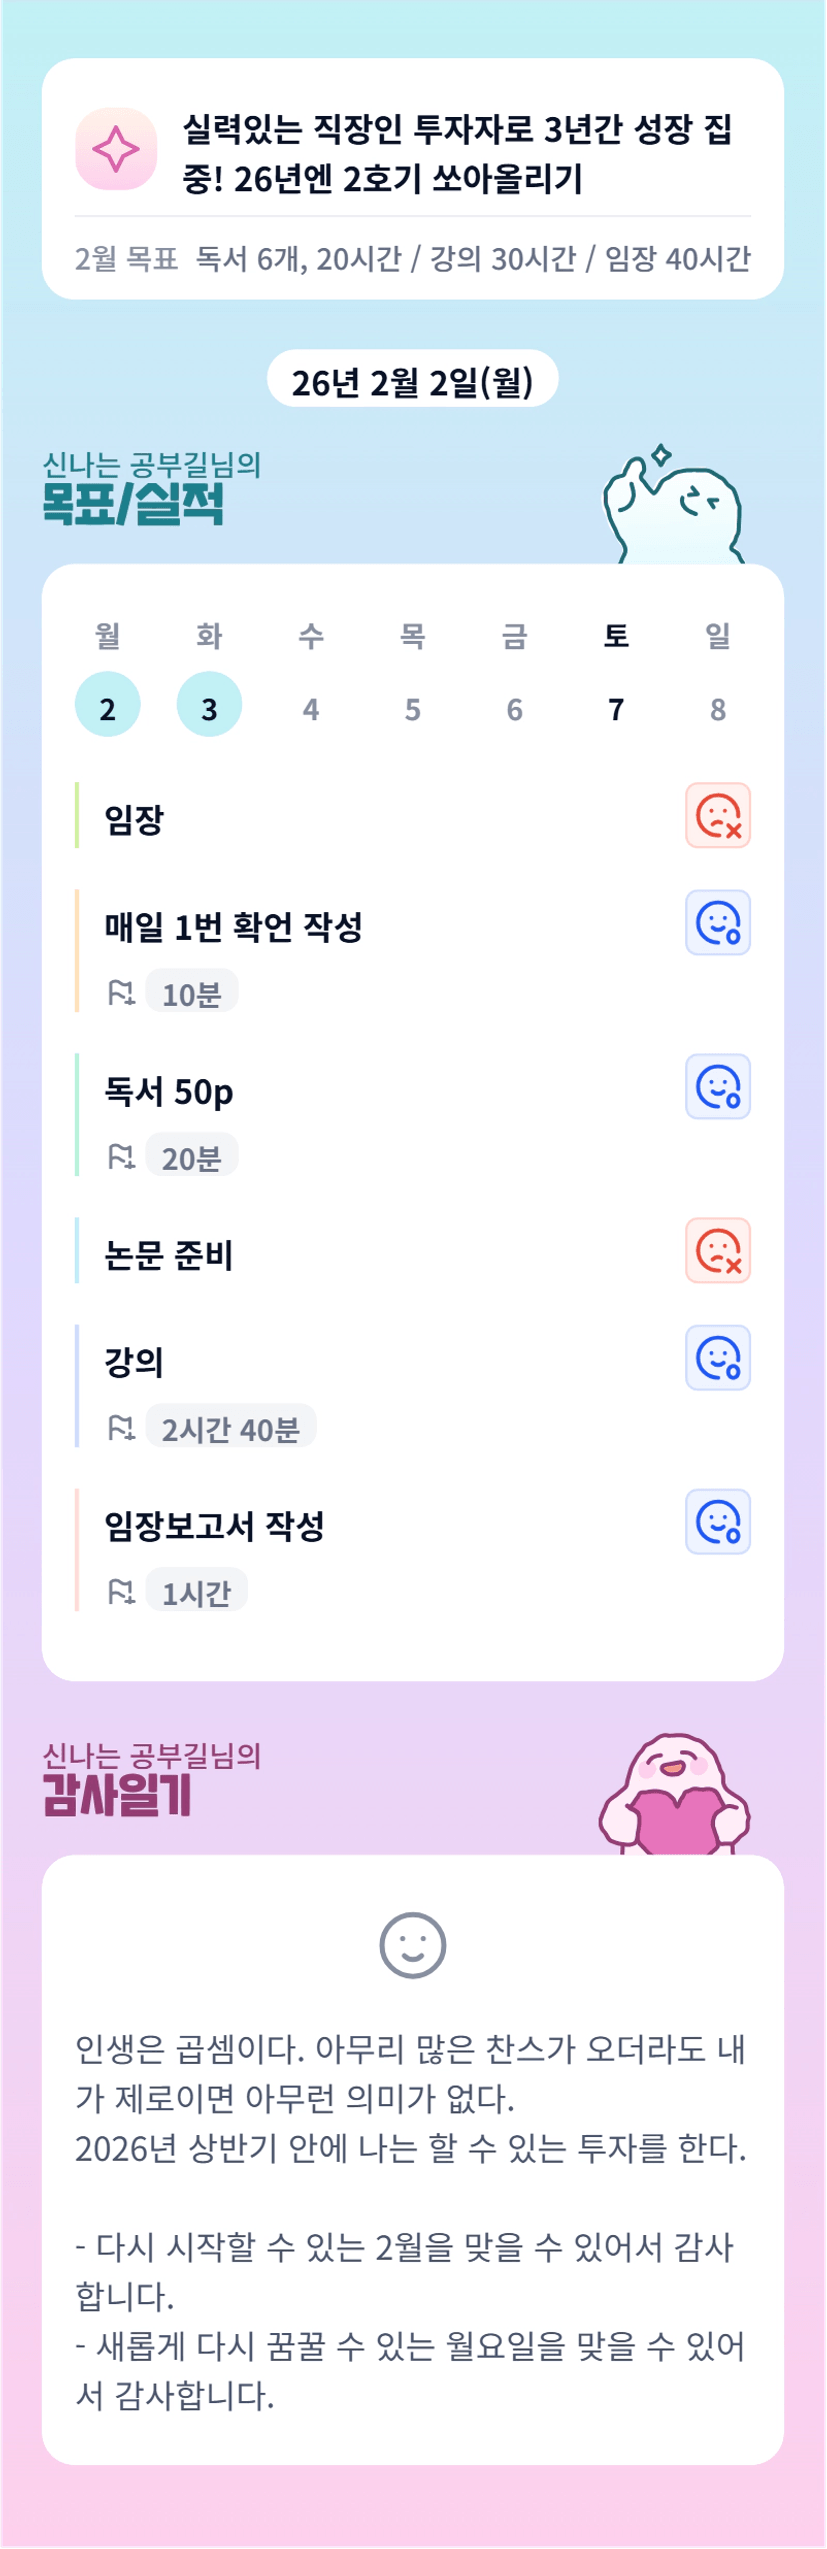The height and width of the screenshot is (2549, 827).
Task: Click the happy face for 매일 1번 확언 작성
Action: point(717,922)
